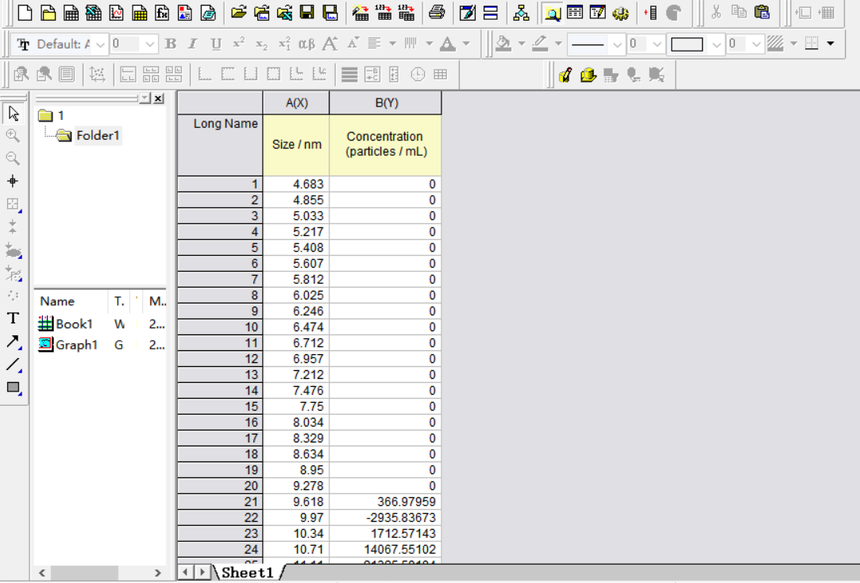Create a new graph window
Image resolution: width=860 pixels, height=583 pixels.
pyautogui.click(x=116, y=13)
